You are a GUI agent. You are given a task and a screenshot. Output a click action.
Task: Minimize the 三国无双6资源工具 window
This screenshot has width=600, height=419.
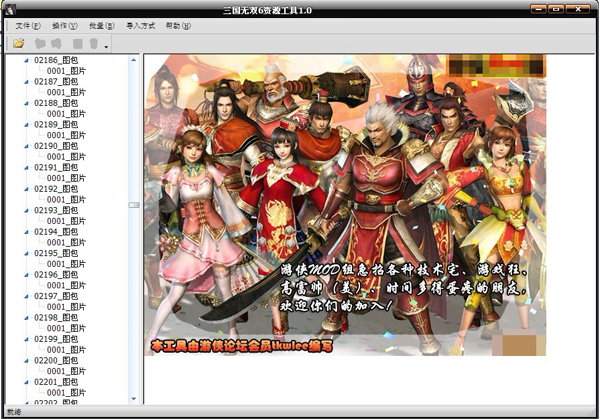tap(538, 8)
